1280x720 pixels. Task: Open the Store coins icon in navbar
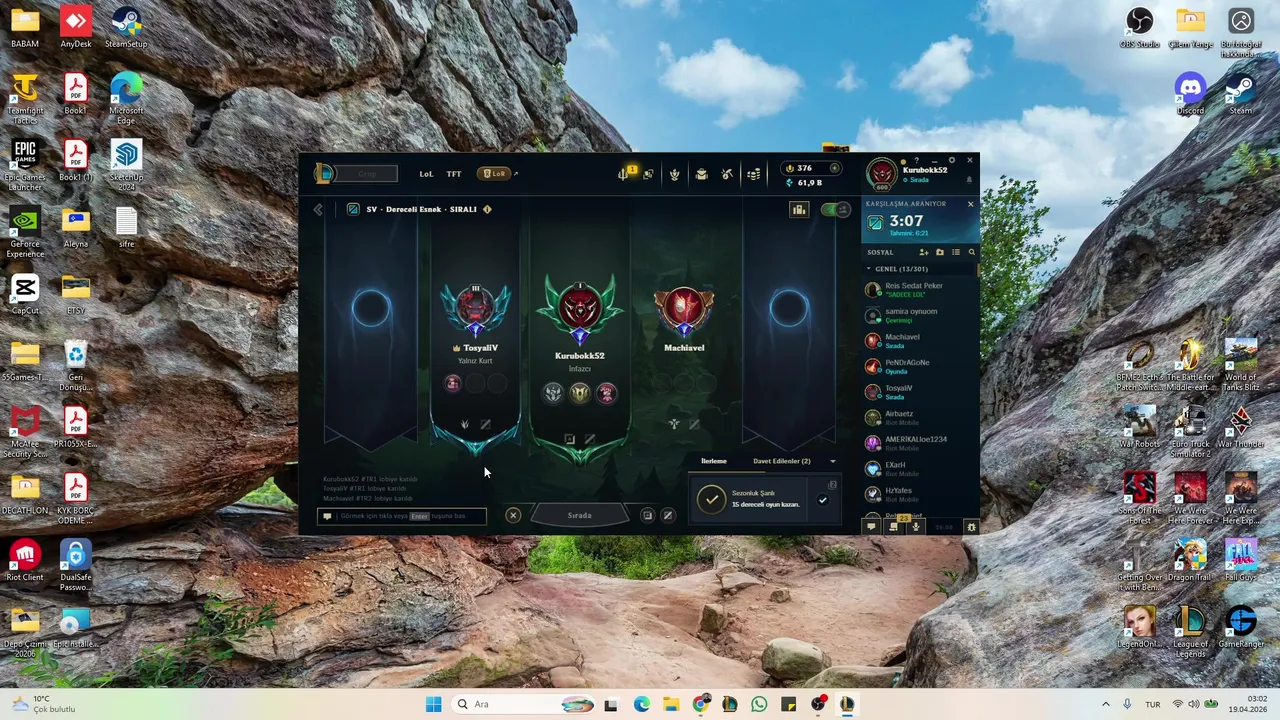(754, 174)
